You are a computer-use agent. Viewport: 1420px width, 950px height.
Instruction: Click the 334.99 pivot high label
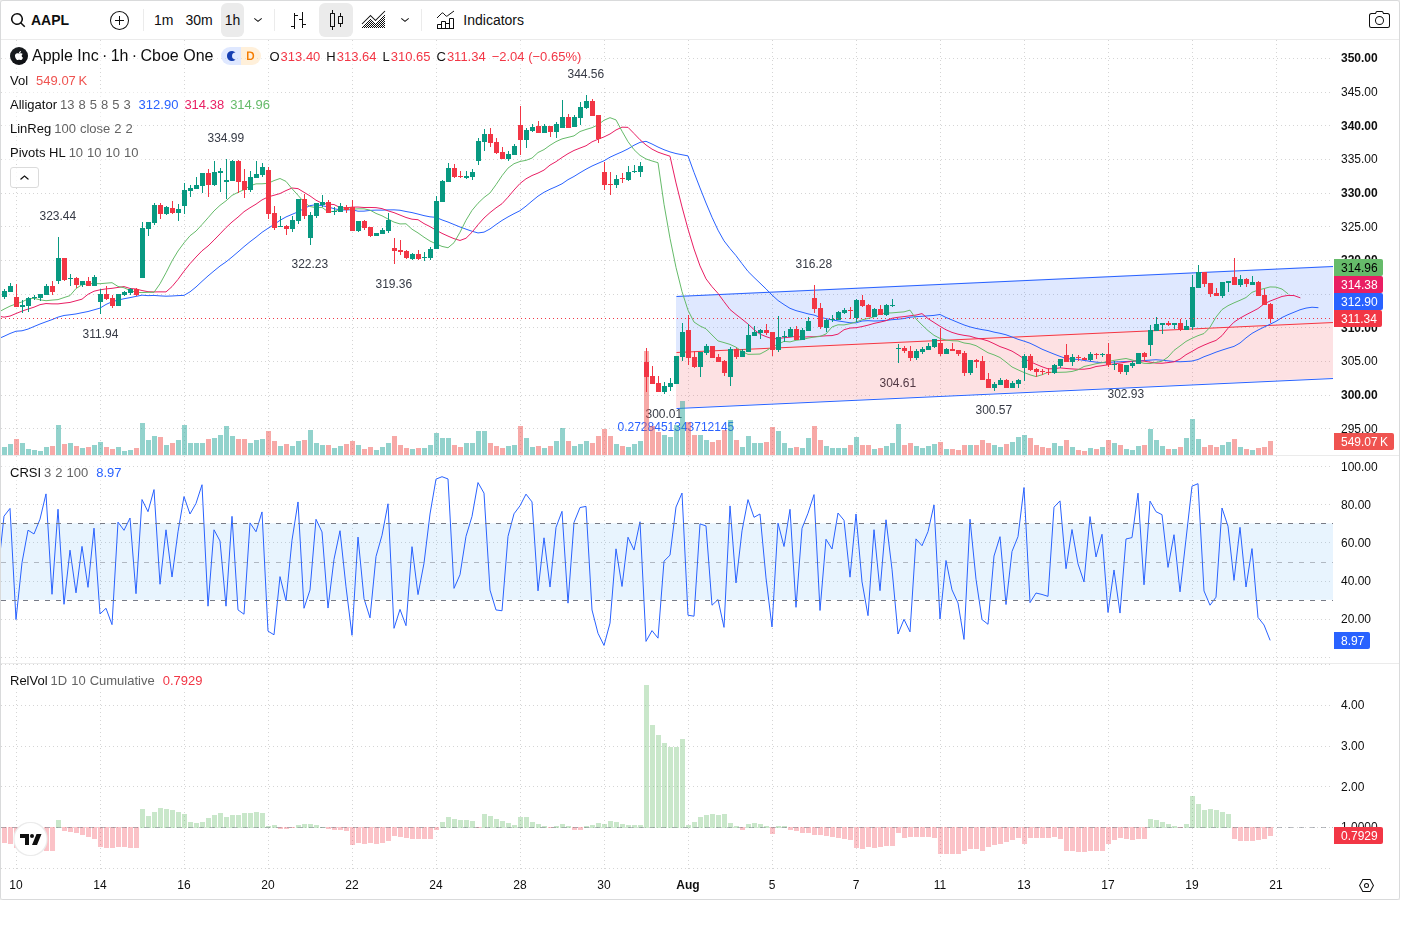(x=226, y=138)
